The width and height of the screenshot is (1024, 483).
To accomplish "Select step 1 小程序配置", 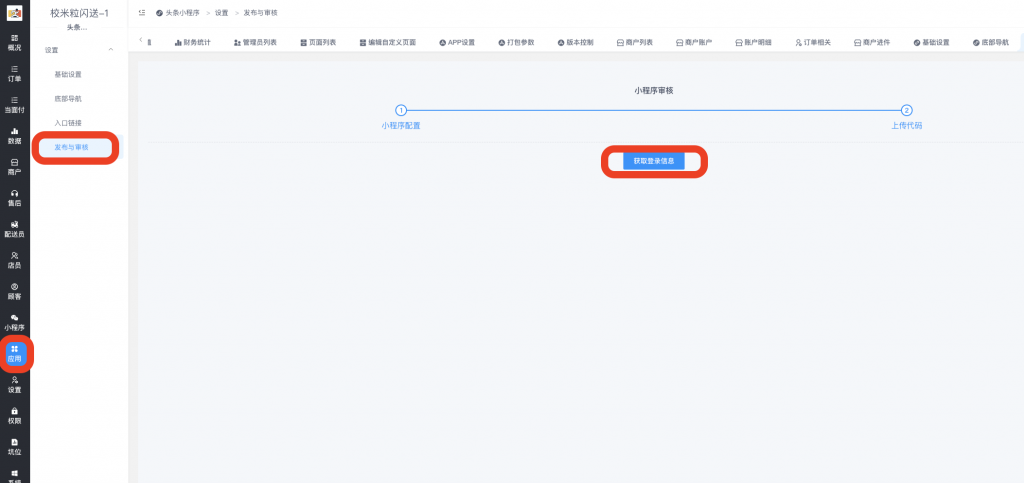I will coord(401,117).
